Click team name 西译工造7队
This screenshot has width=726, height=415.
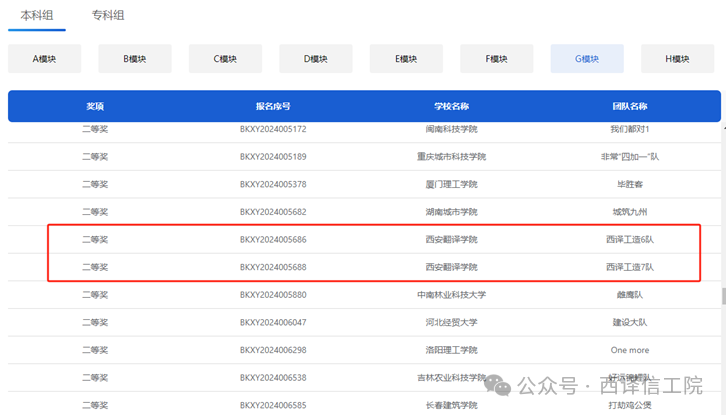(x=630, y=267)
